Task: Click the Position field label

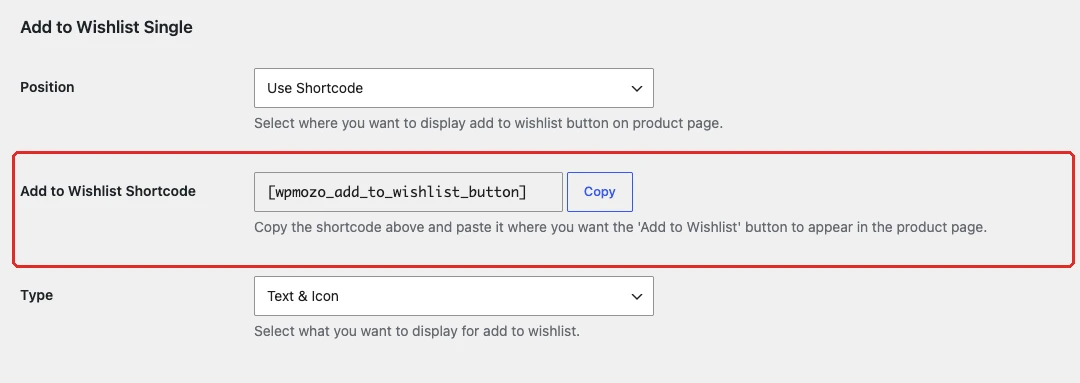Action: coord(48,87)
